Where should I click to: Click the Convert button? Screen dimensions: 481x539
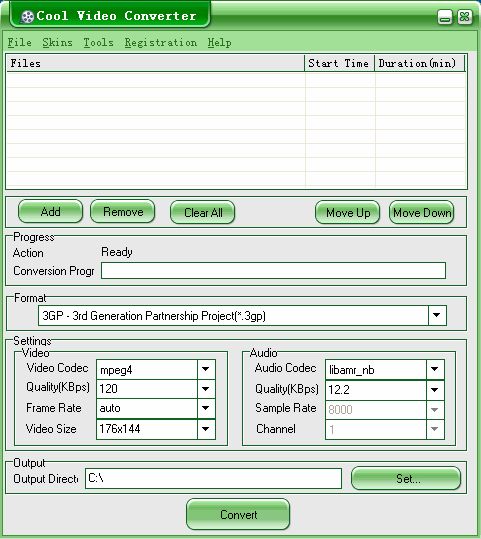pyautogui.click(x=238, y=515)
